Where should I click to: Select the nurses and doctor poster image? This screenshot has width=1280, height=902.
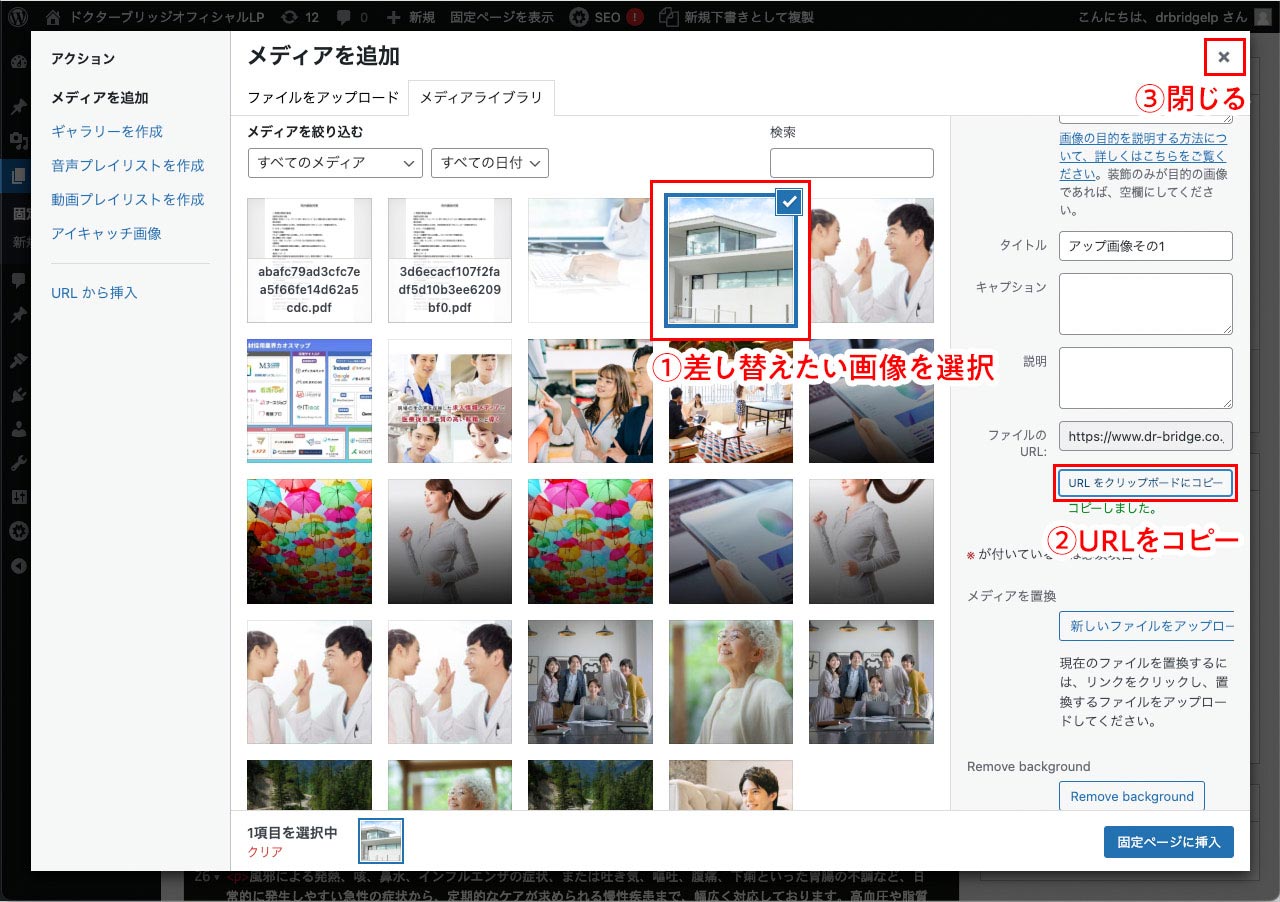[x=450, y=401]
